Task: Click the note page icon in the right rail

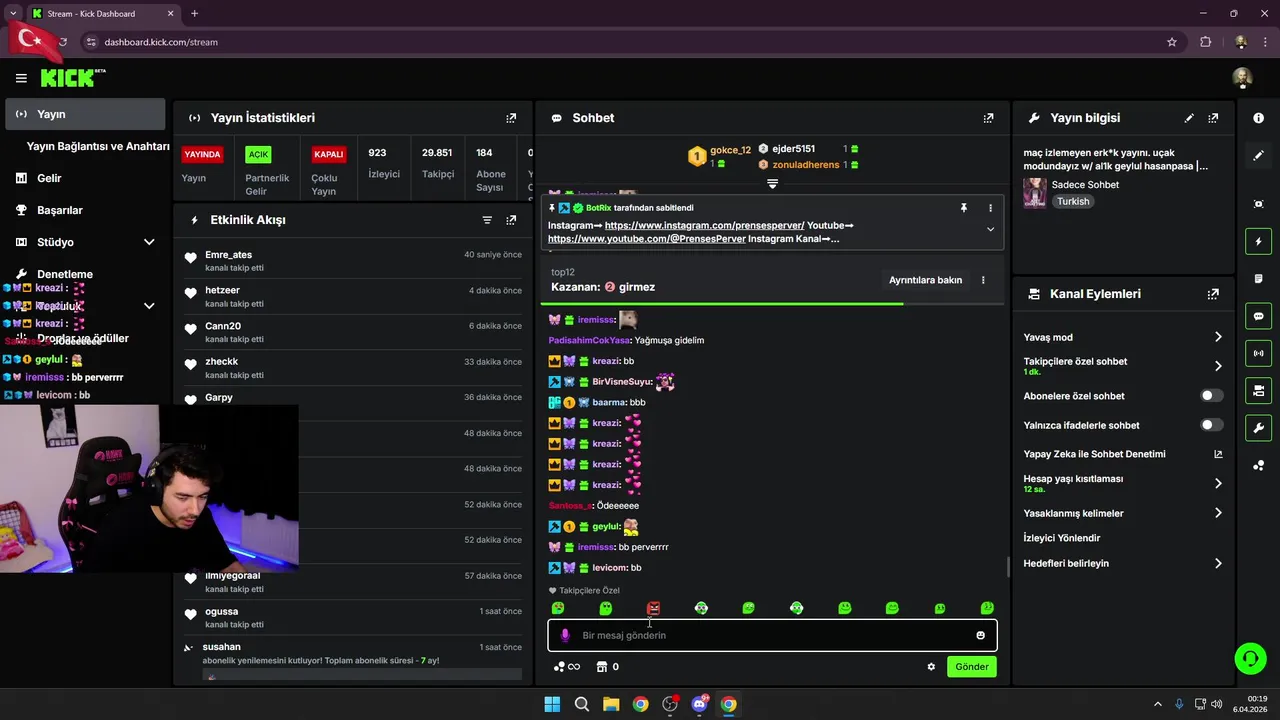Action: [1258, 279]
